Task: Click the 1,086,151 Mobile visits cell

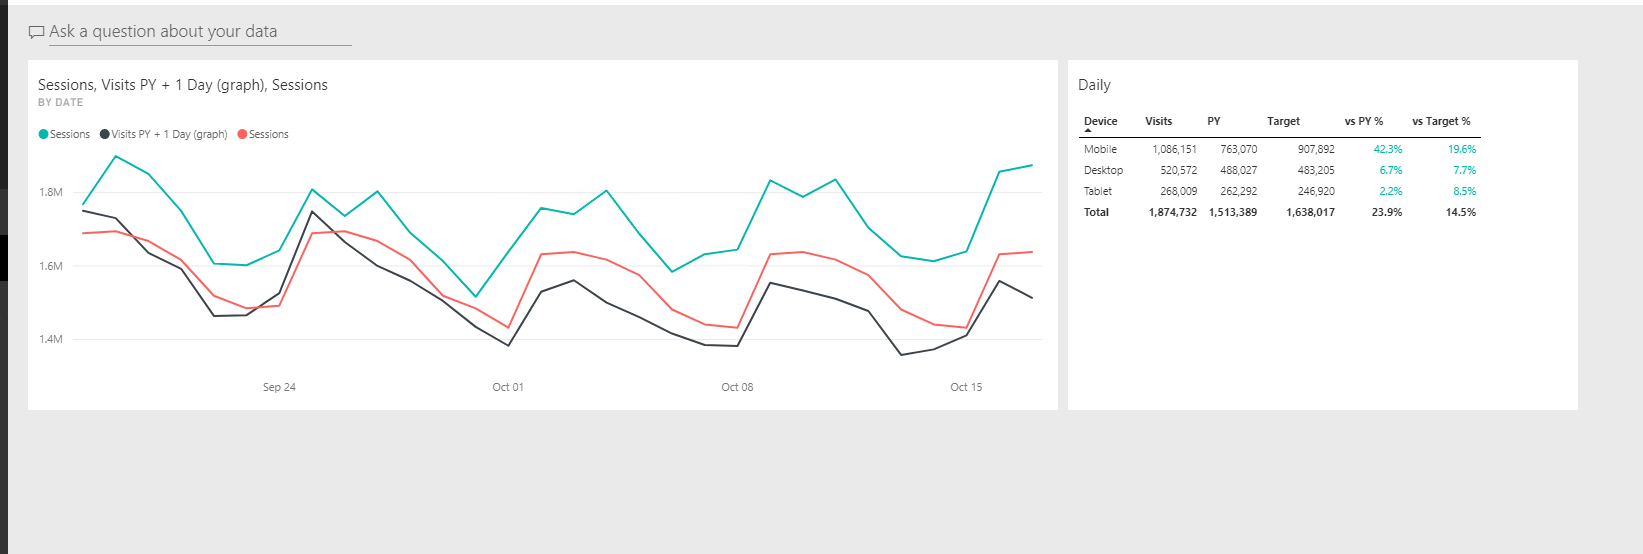Action: [x=1174, y=149]
